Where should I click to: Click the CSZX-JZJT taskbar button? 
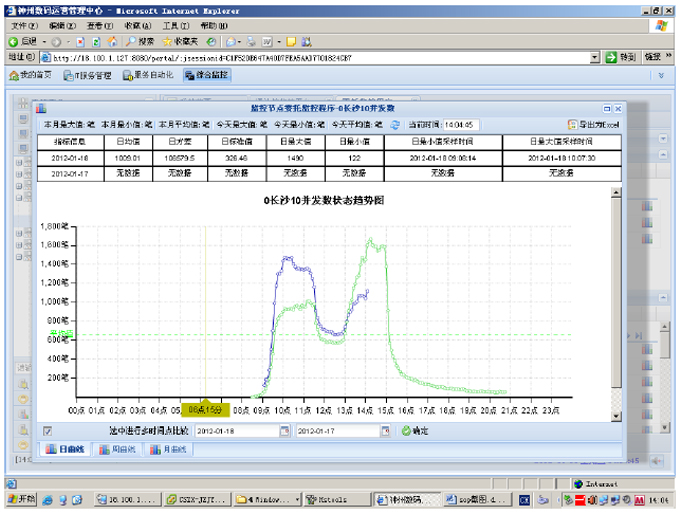point(197,500)
